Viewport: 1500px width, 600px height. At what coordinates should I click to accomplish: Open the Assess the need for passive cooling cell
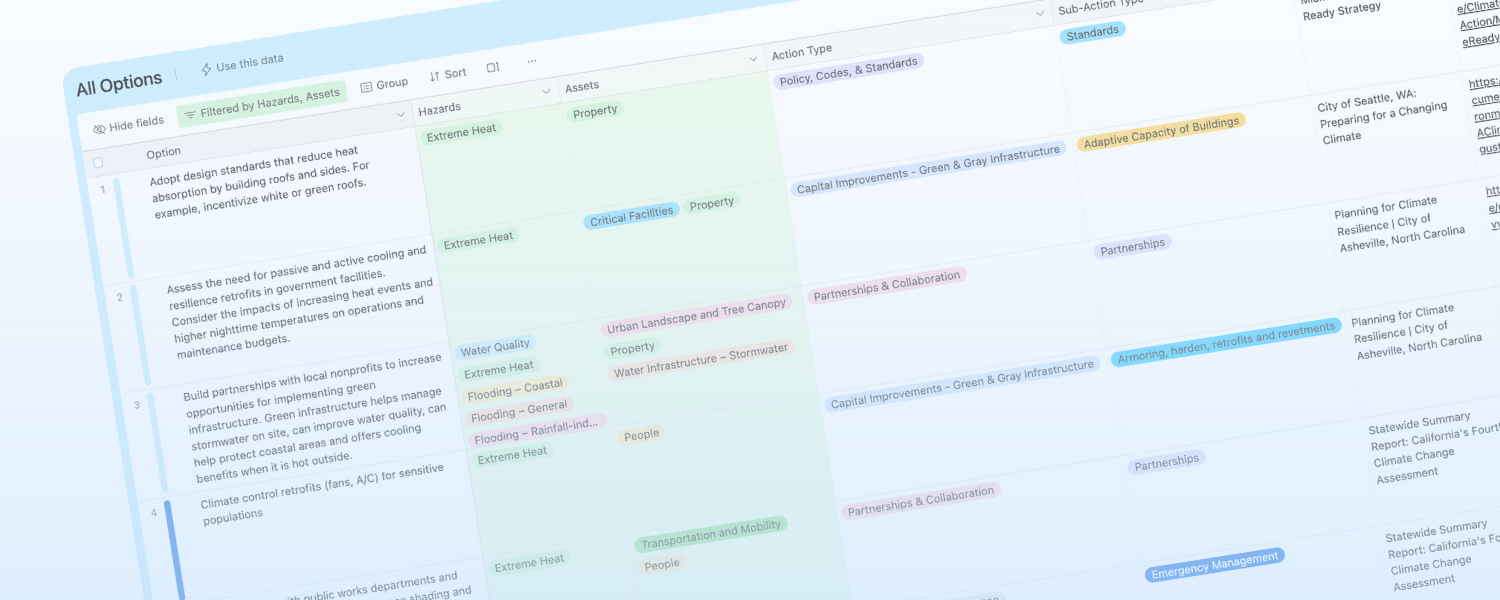(x=302, y=303)
